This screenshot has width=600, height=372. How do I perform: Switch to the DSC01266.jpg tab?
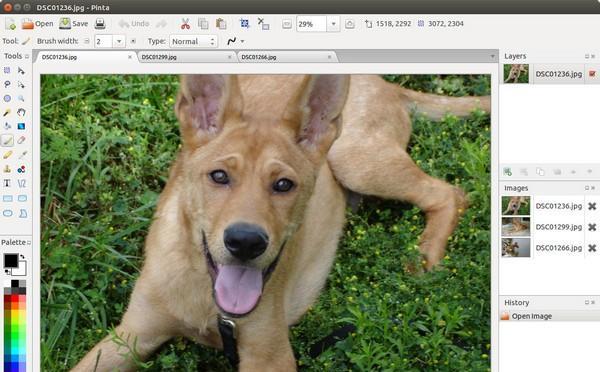pos(286,57)
